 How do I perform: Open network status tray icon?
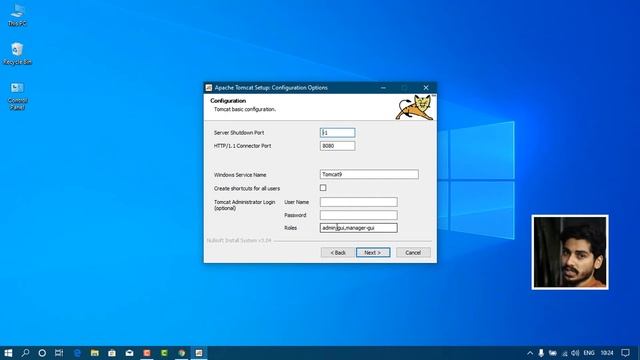tap(564, 353)
